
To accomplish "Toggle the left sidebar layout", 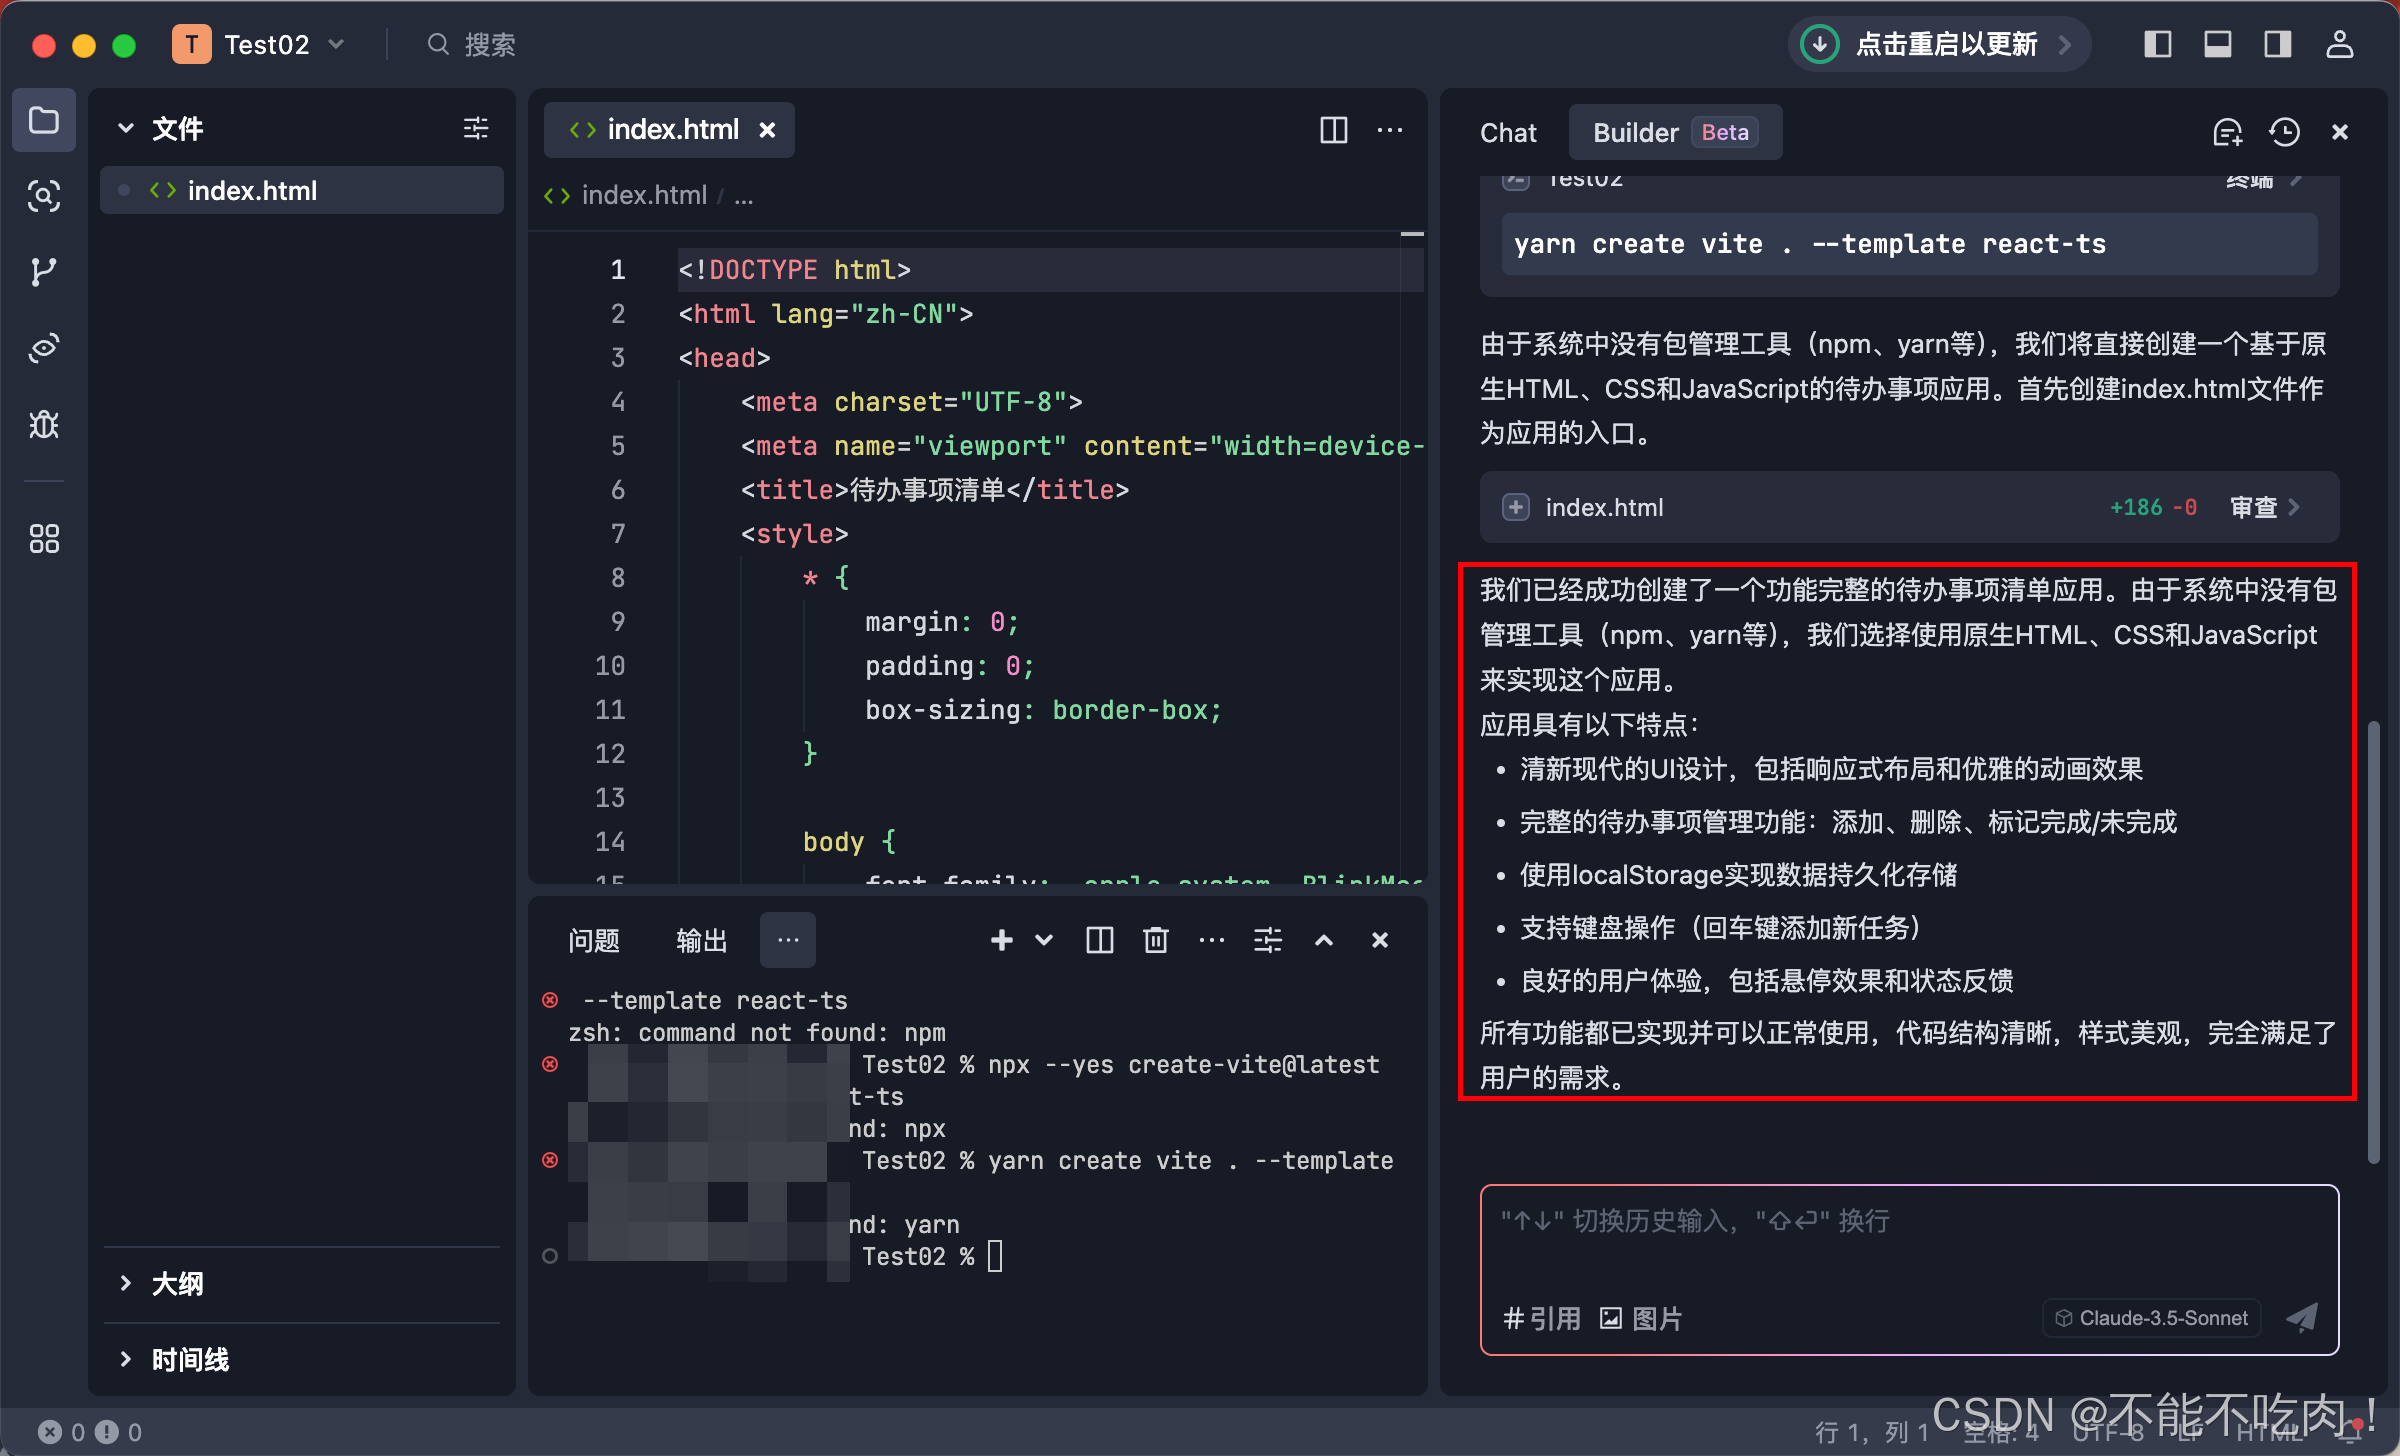I will pos(2157,44).
